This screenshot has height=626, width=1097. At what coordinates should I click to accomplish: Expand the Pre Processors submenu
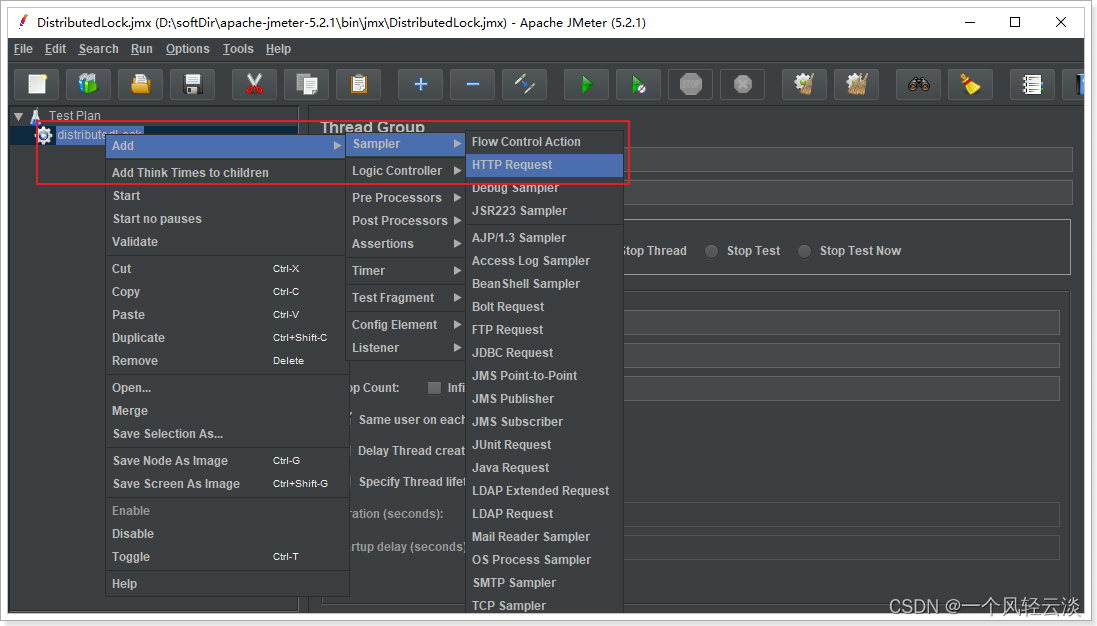click(406, 198)
